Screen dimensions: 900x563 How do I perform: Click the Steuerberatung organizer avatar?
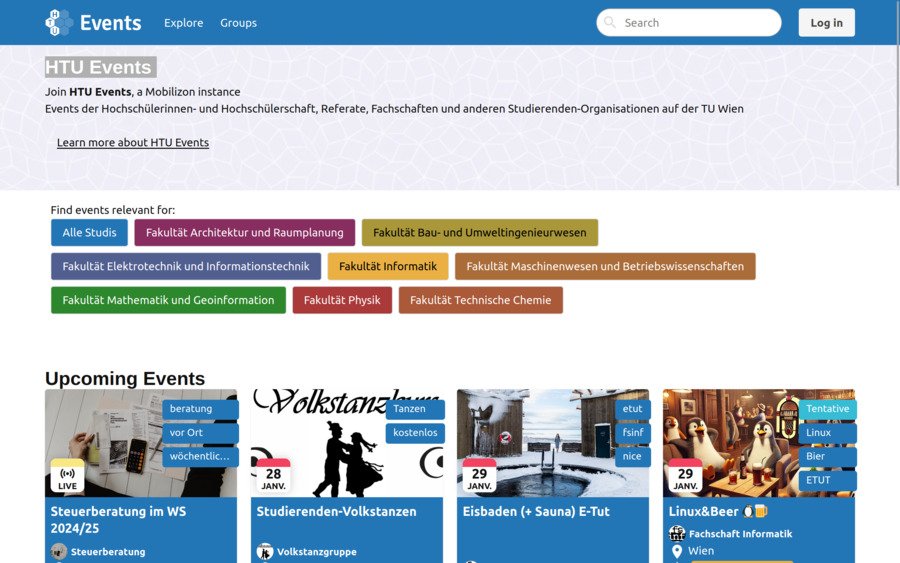(x=59, y=551)
